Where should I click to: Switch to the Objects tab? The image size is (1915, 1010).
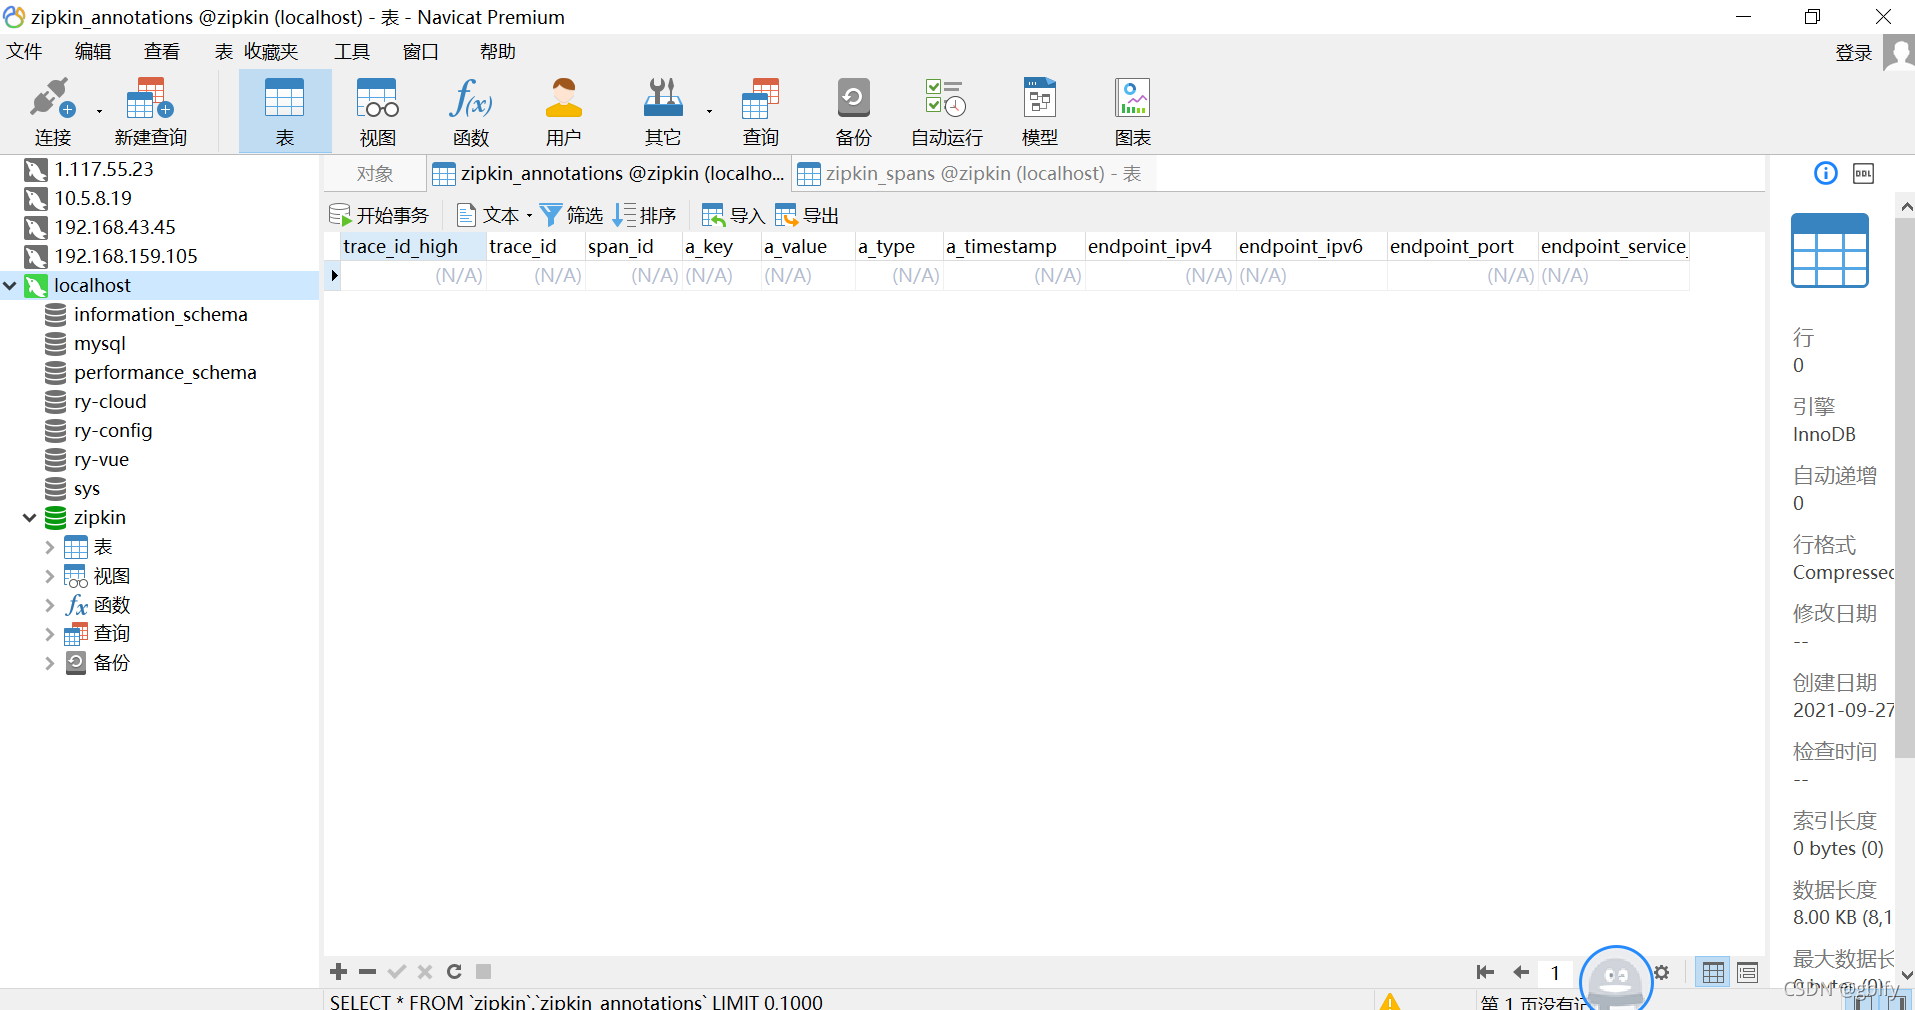point(375,174)
